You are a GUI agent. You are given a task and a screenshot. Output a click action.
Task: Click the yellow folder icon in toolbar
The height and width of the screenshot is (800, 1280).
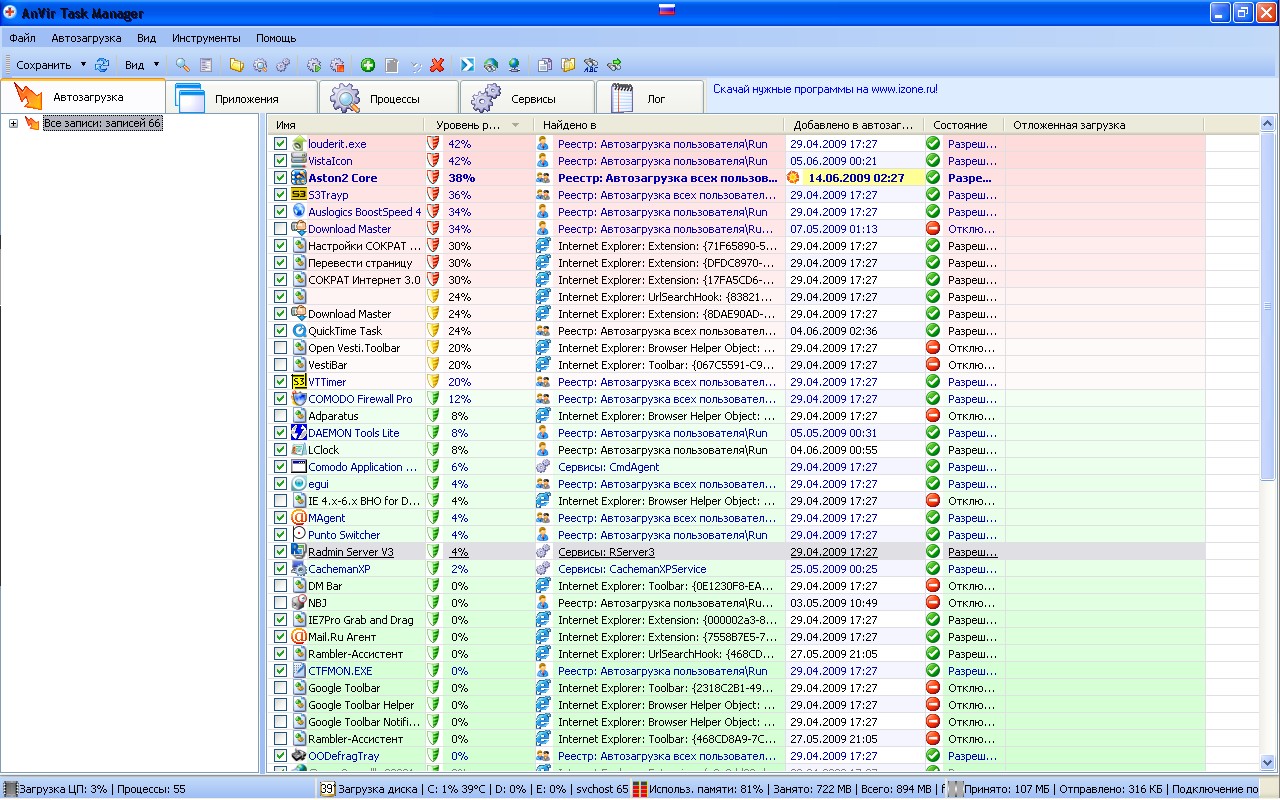click(x=237, y=65)
